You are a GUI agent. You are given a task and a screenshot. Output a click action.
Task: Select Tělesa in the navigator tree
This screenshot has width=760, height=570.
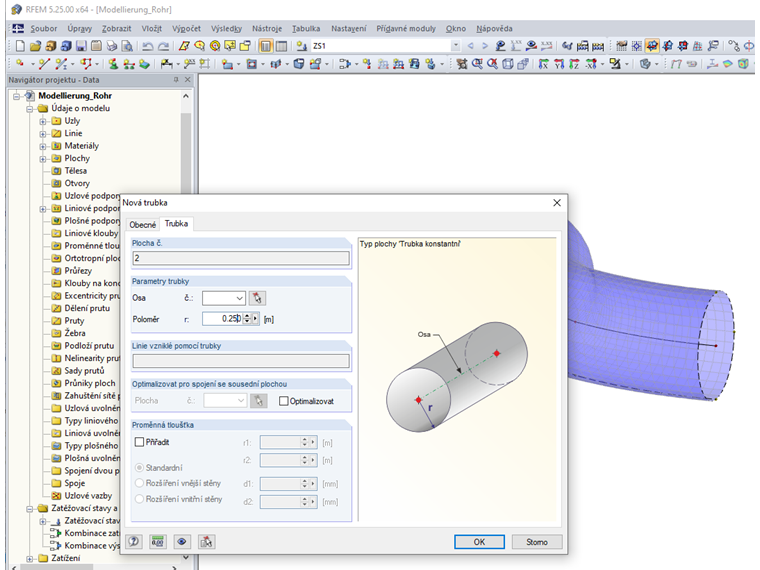[76, 171]
